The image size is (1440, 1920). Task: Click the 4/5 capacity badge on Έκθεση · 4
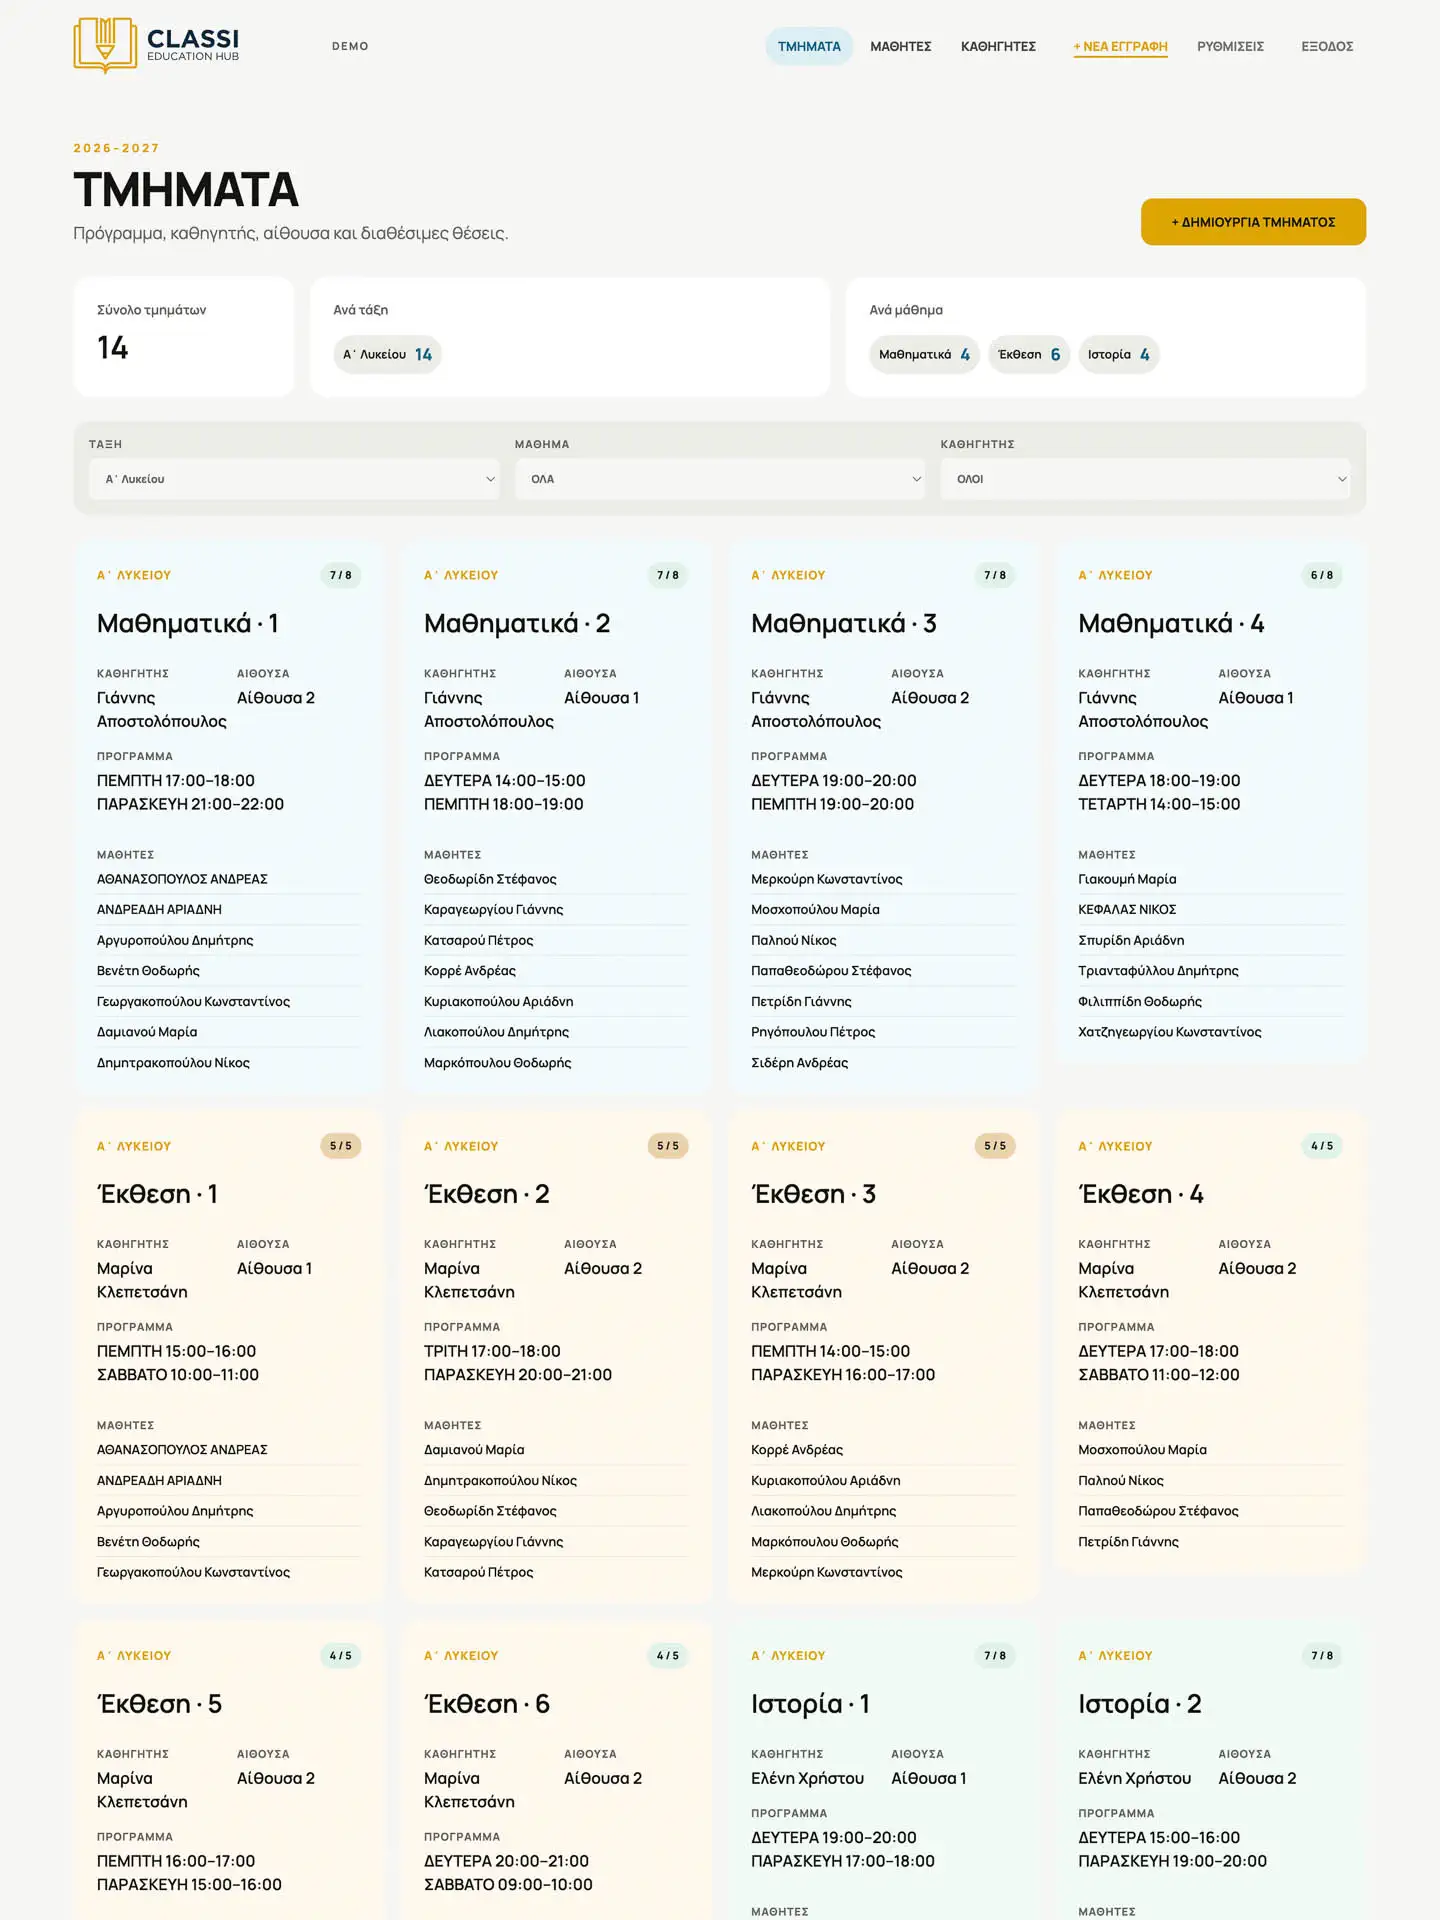(x=1322, y=1146)
